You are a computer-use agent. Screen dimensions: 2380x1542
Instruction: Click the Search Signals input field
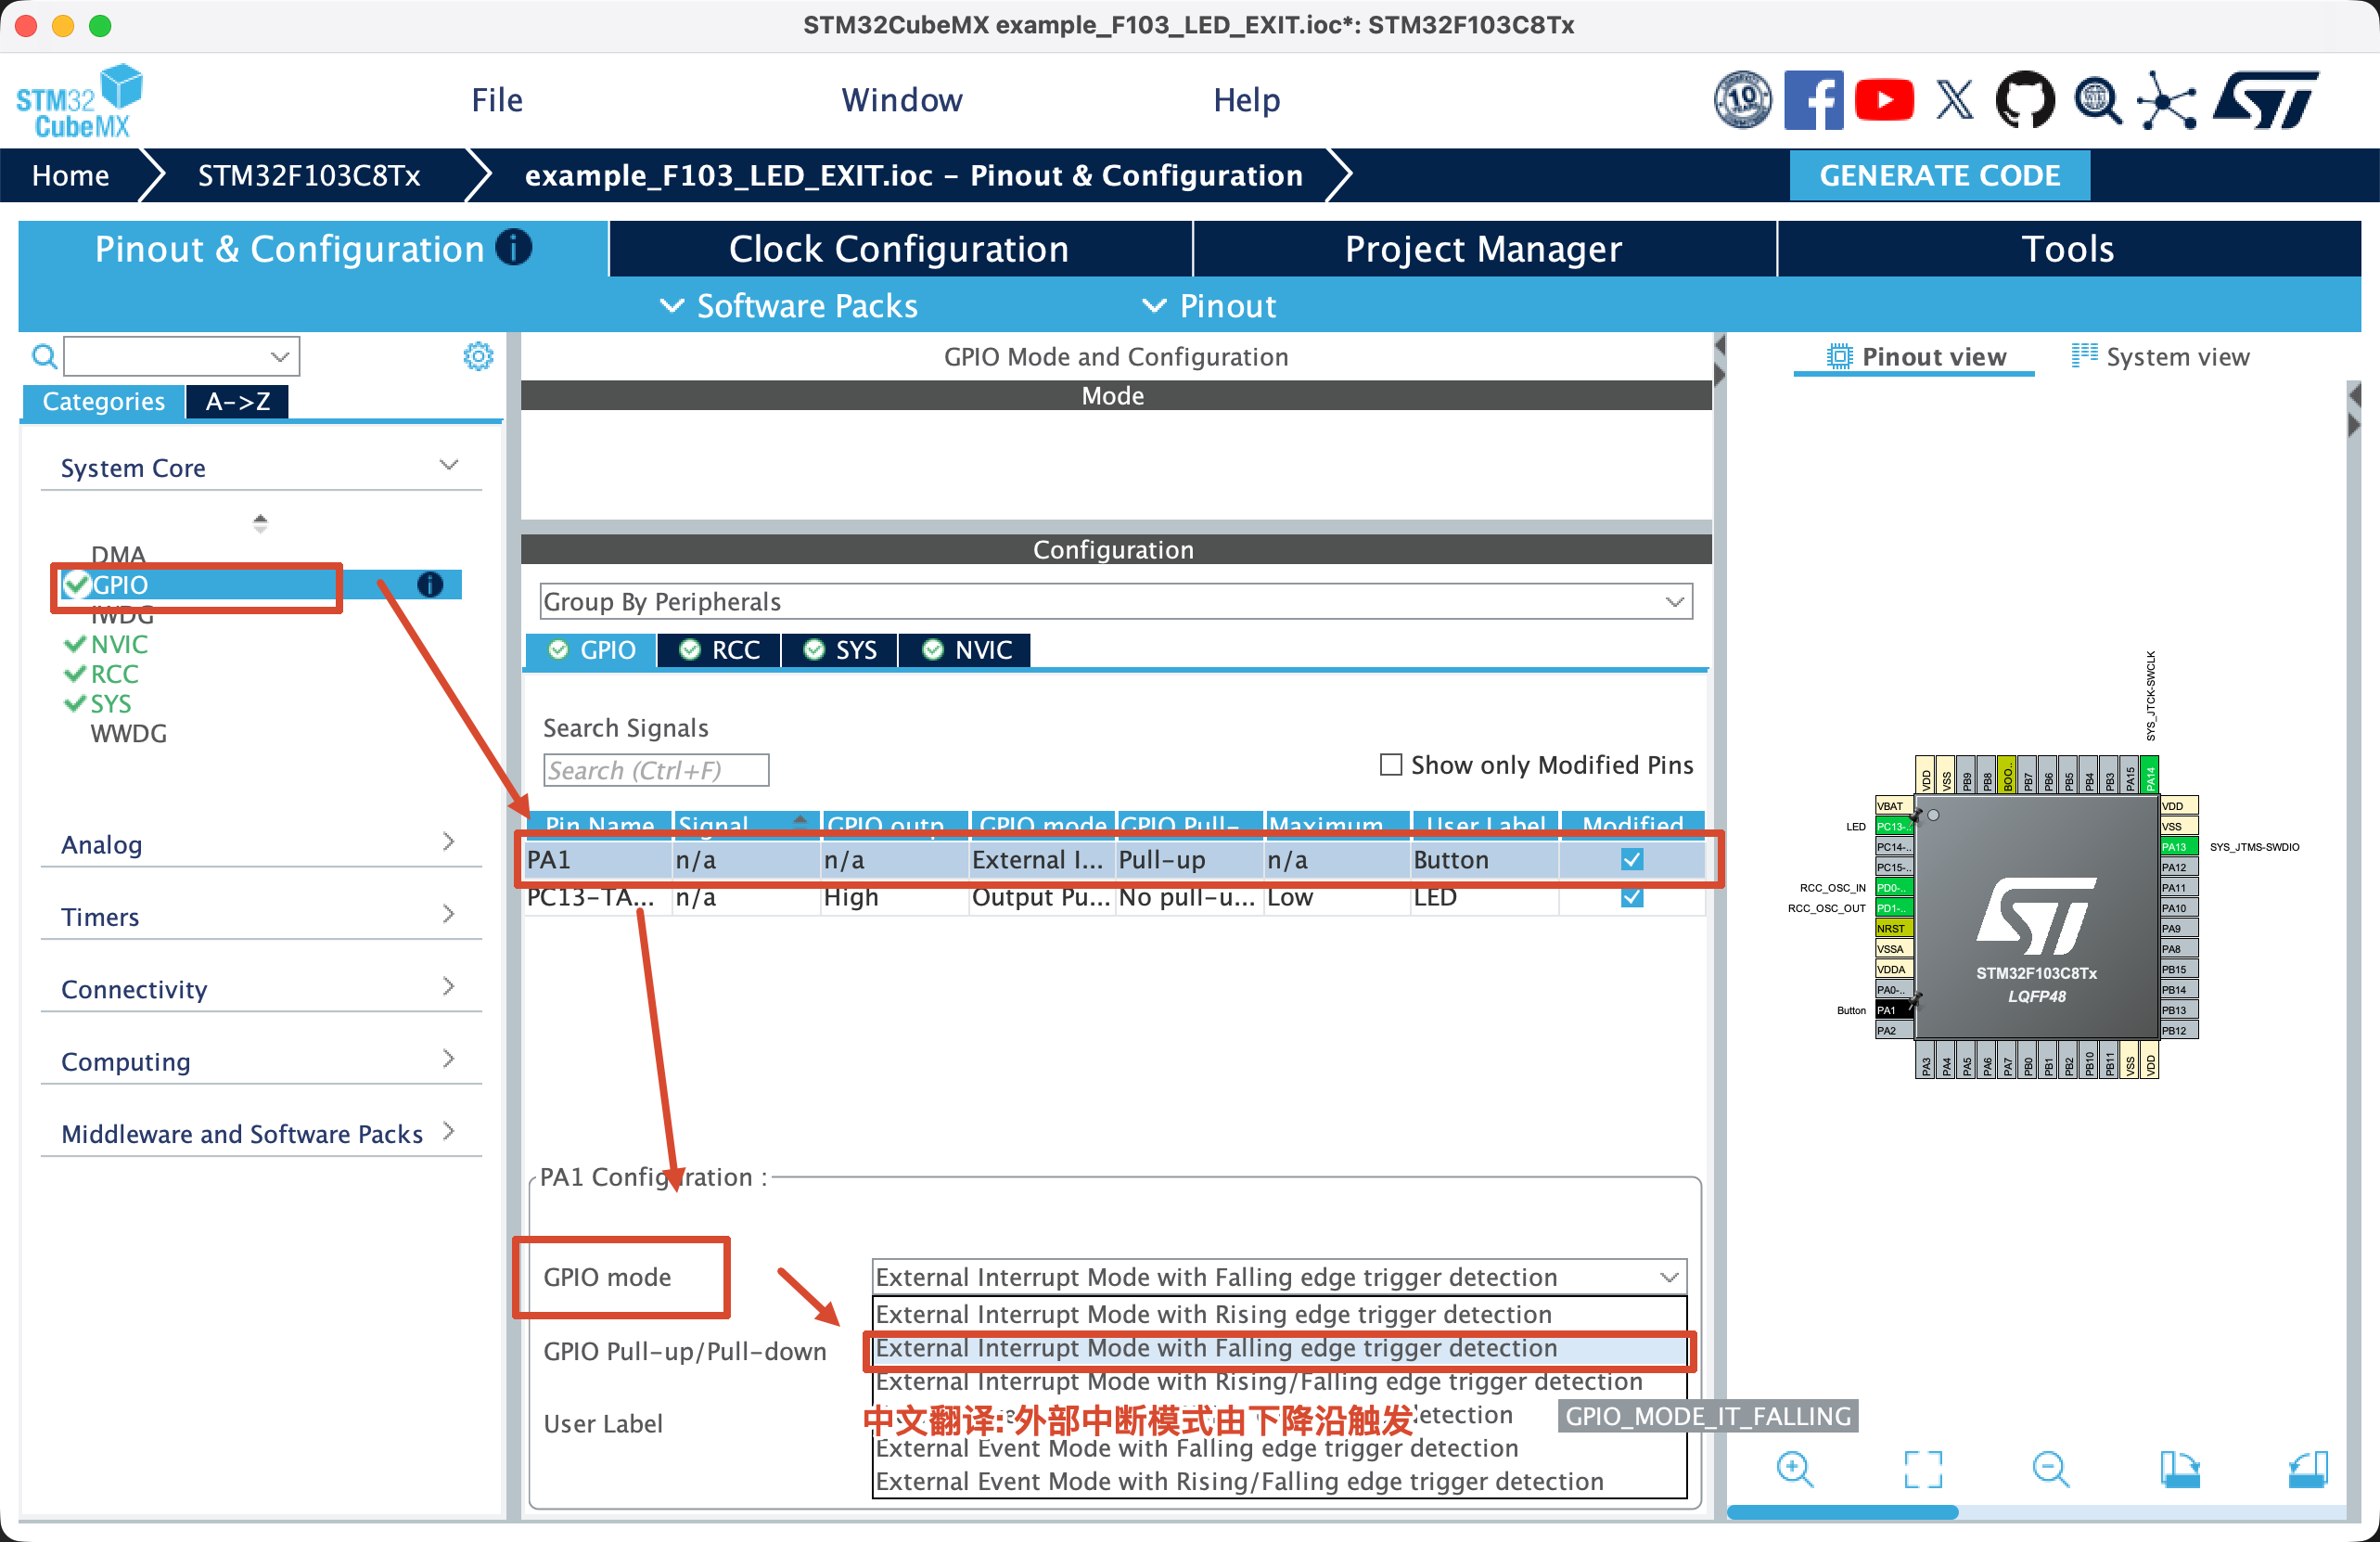(656, 770)
